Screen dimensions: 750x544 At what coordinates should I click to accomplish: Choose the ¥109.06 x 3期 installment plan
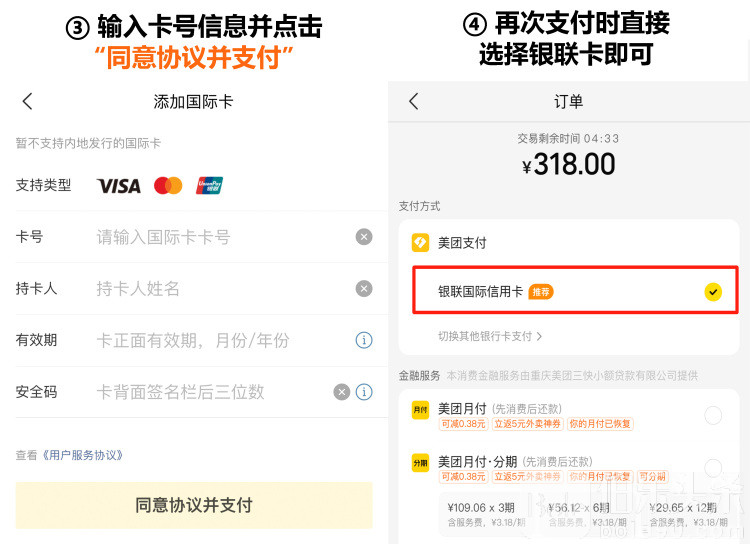tap(482, 514)
